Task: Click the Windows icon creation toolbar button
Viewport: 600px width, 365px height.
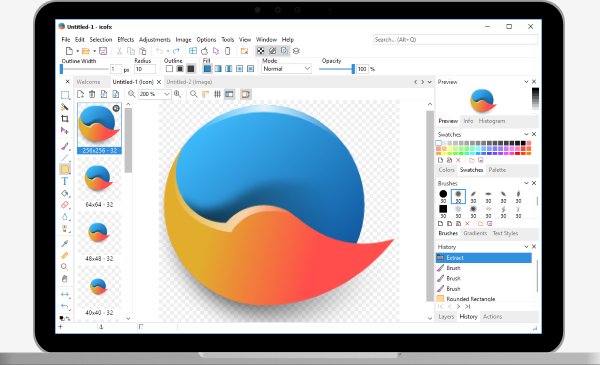Action: (x=193, y=51)
